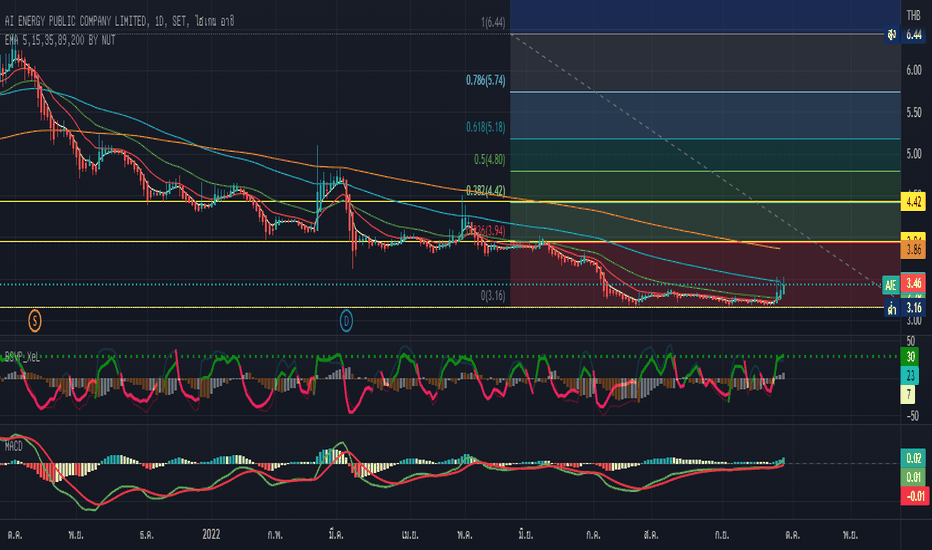Click the 0.5(4.80) Fibonacci level label
This screenshot has height=550, width=932.
(x=490, y=159)
